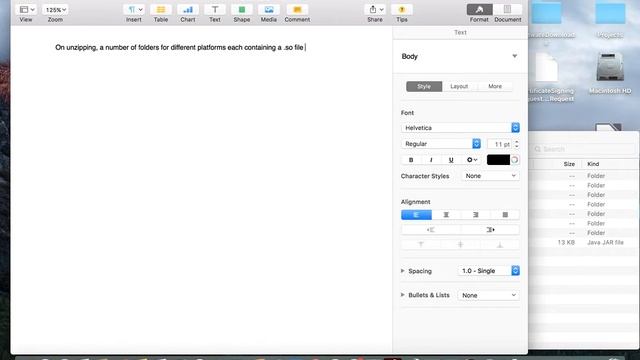
Task: Add a Comment from the toolbar
Action: (297, 9)
